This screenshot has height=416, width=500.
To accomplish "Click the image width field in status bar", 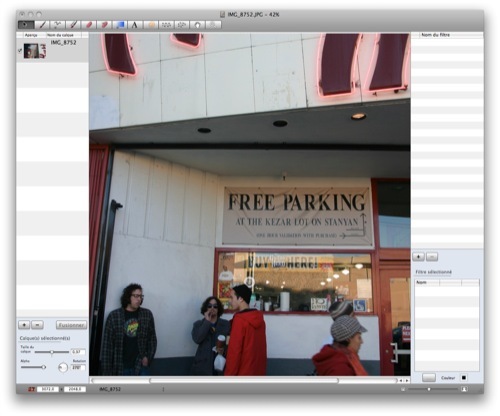I will (48, 389).
